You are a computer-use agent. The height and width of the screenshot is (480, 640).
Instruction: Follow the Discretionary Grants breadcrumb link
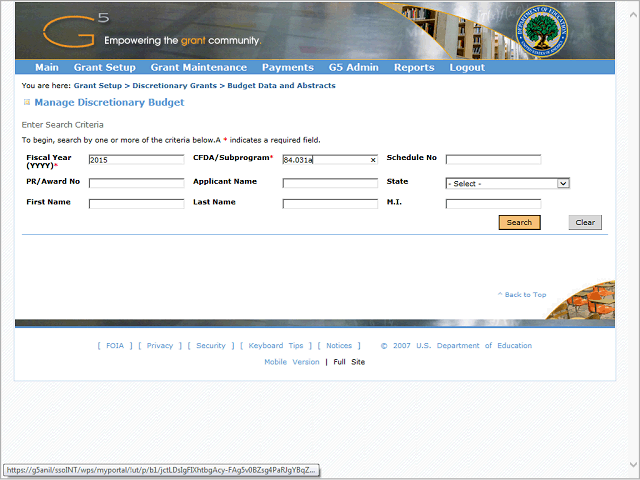(174, 86)
